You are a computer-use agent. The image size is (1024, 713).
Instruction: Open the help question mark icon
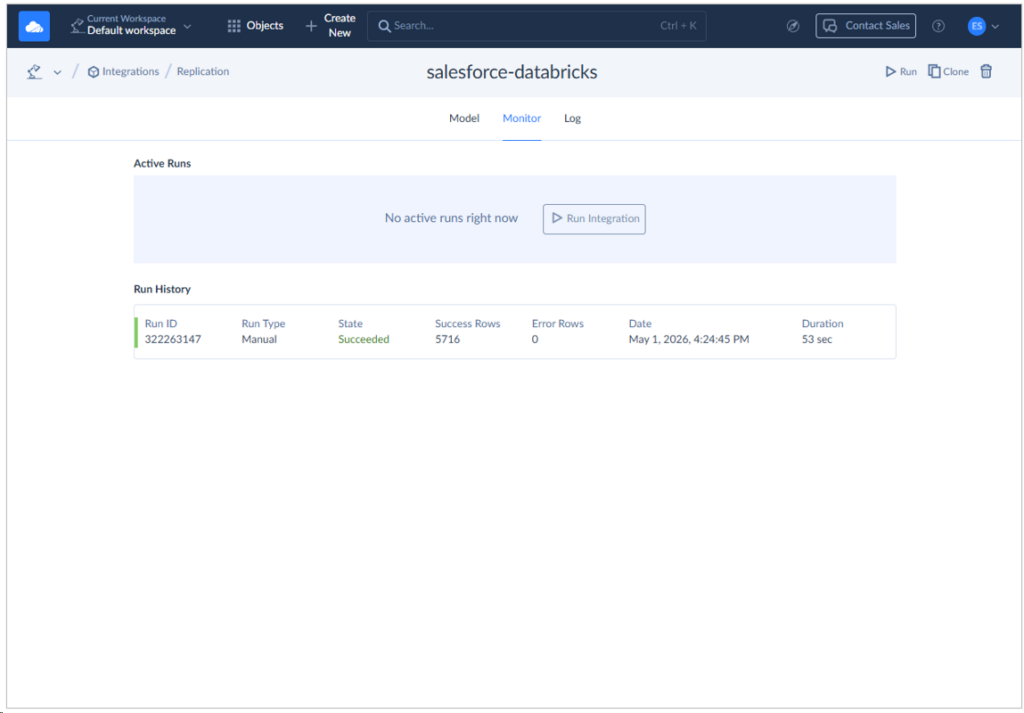tap(938, 26)
